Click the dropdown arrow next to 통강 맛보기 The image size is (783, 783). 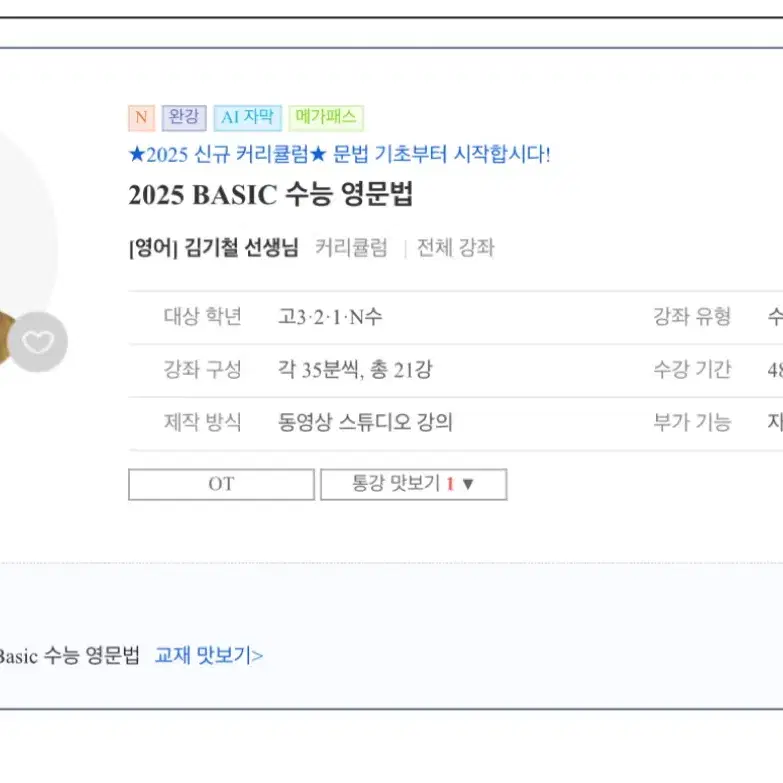click(468, 484)
